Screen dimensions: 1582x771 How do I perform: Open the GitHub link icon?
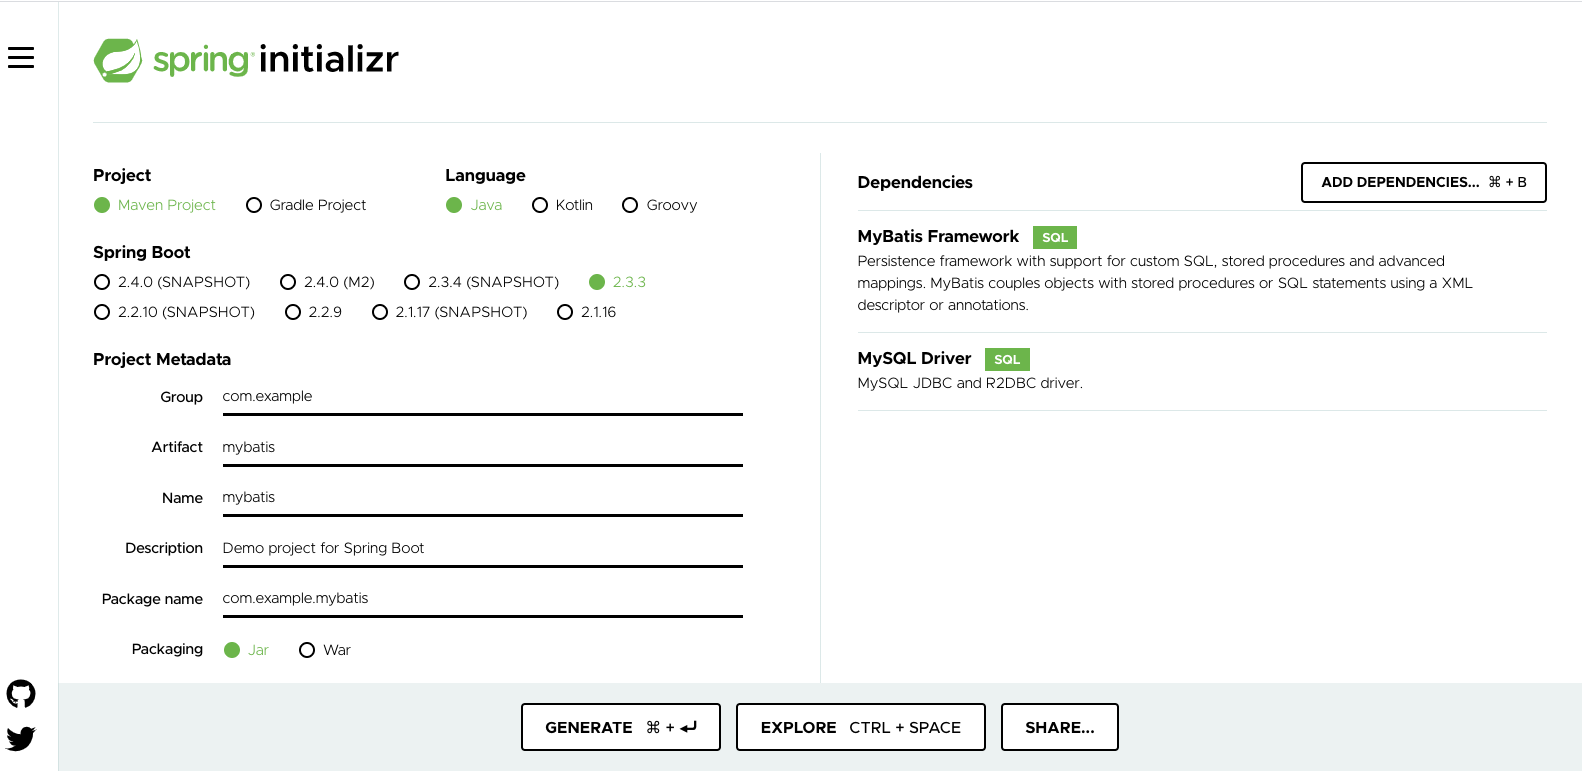(21, 693)
